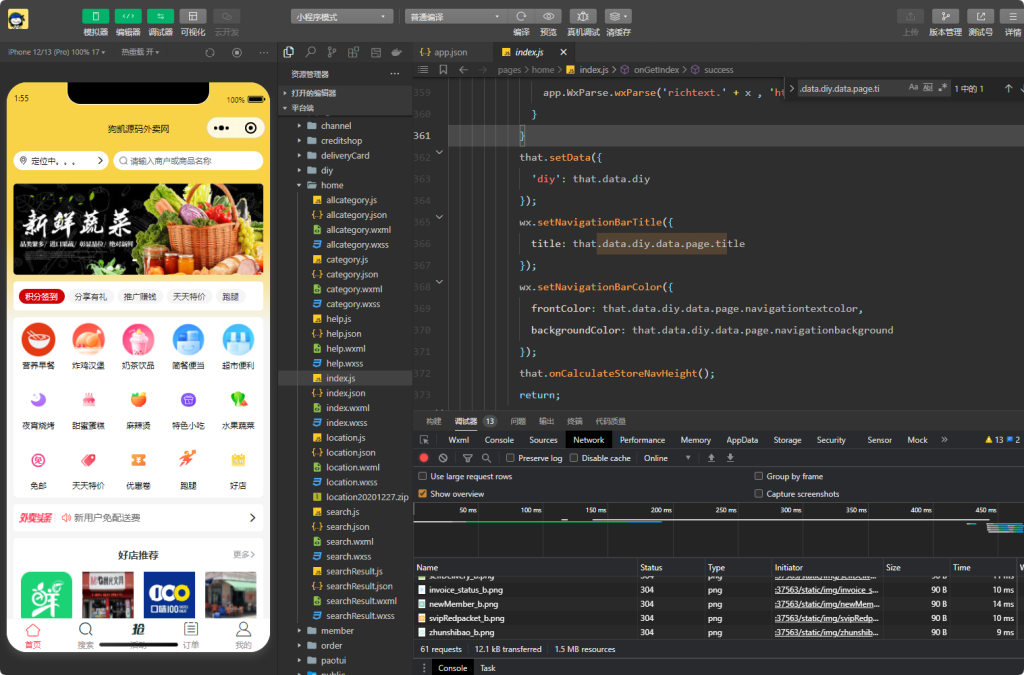
Task: Click the red record network log button
Action: (x=424, y=458)
